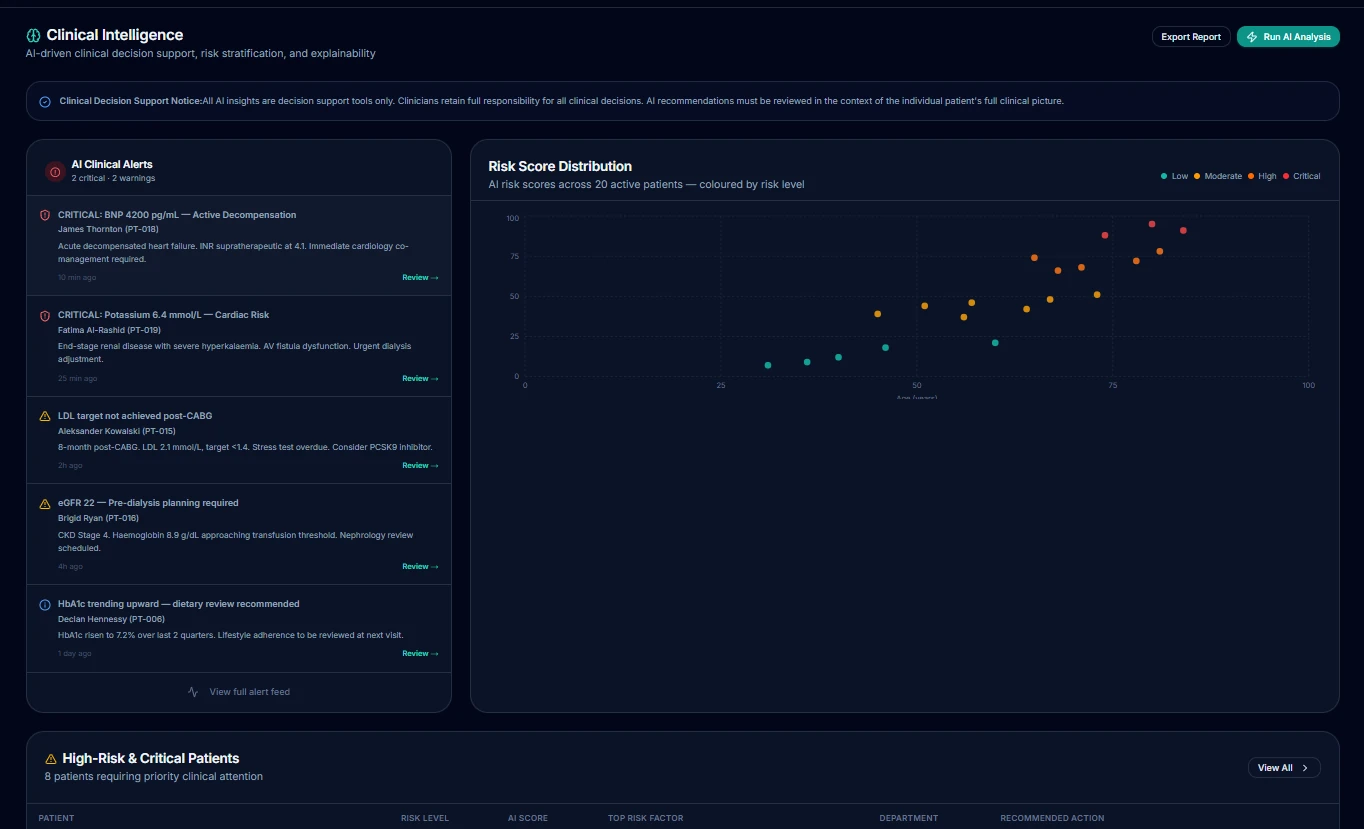The image size is (1364, 829).
Task: Click the shield icon on the BNP 4200 alert
Action: (45, 215)
